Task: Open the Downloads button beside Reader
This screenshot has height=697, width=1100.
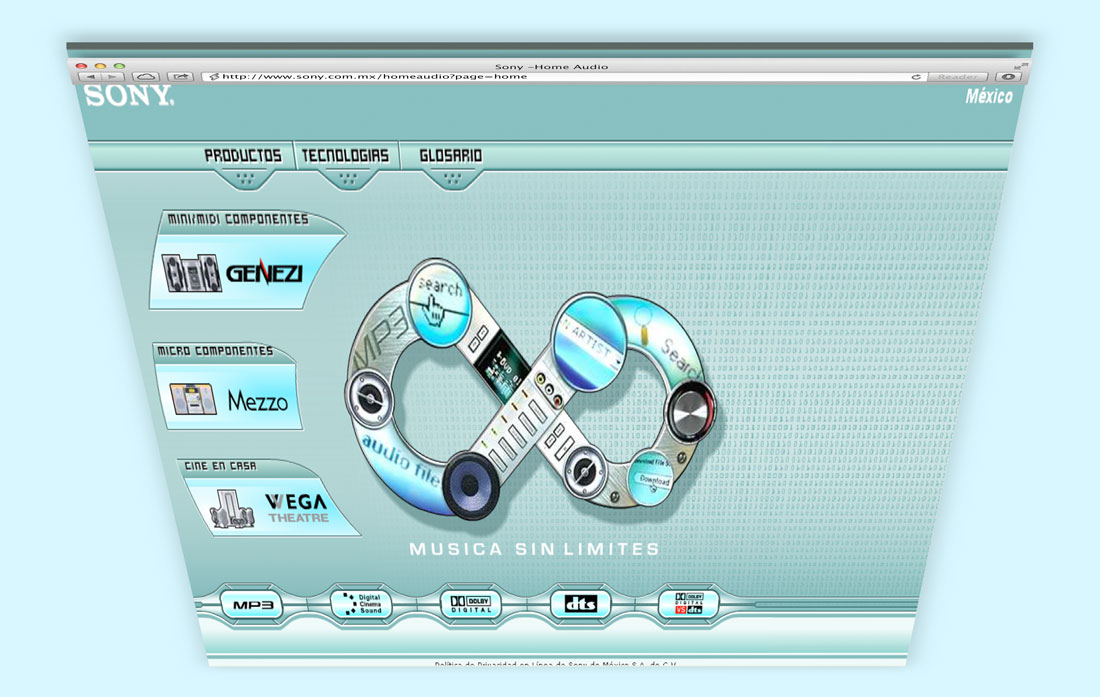Action: click(x=1008, y=76)
